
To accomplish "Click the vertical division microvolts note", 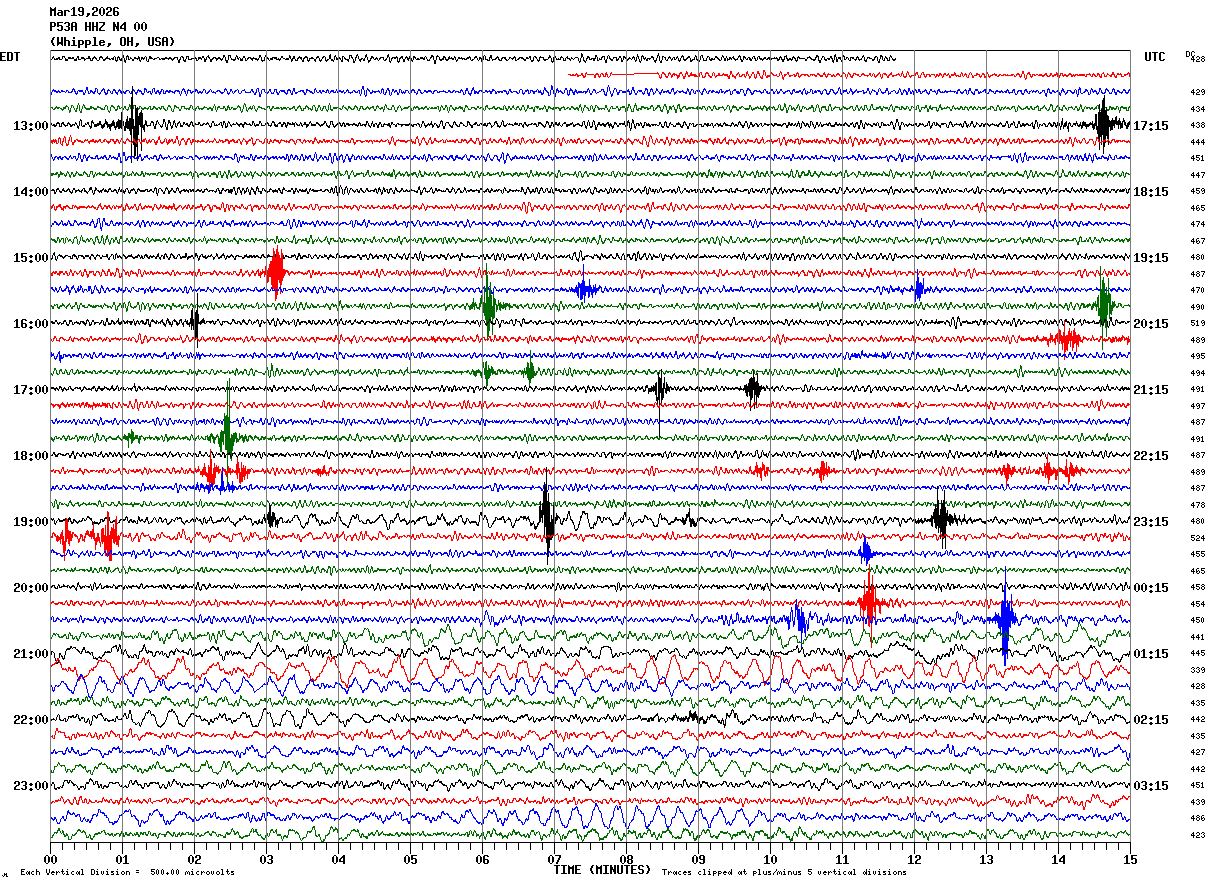I will [x=127, y=872].
